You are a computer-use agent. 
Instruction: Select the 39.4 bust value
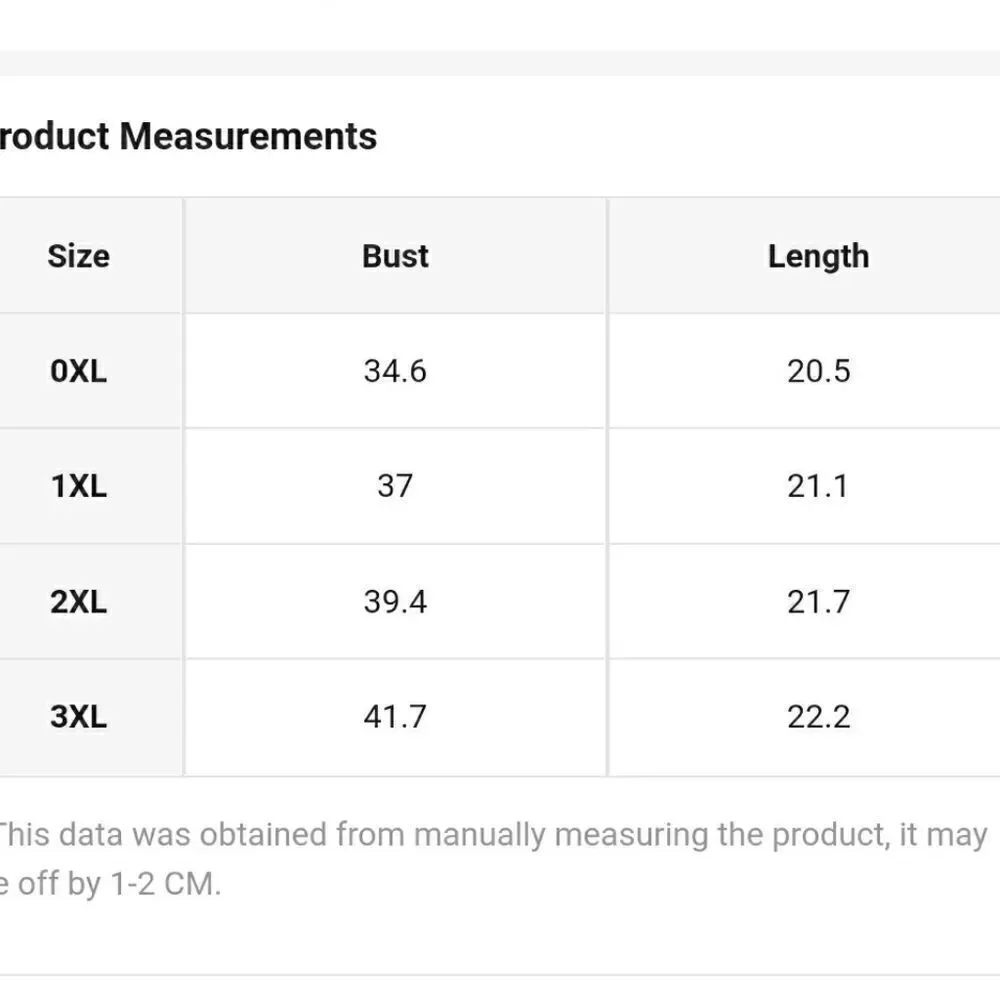tap(395, 602)
